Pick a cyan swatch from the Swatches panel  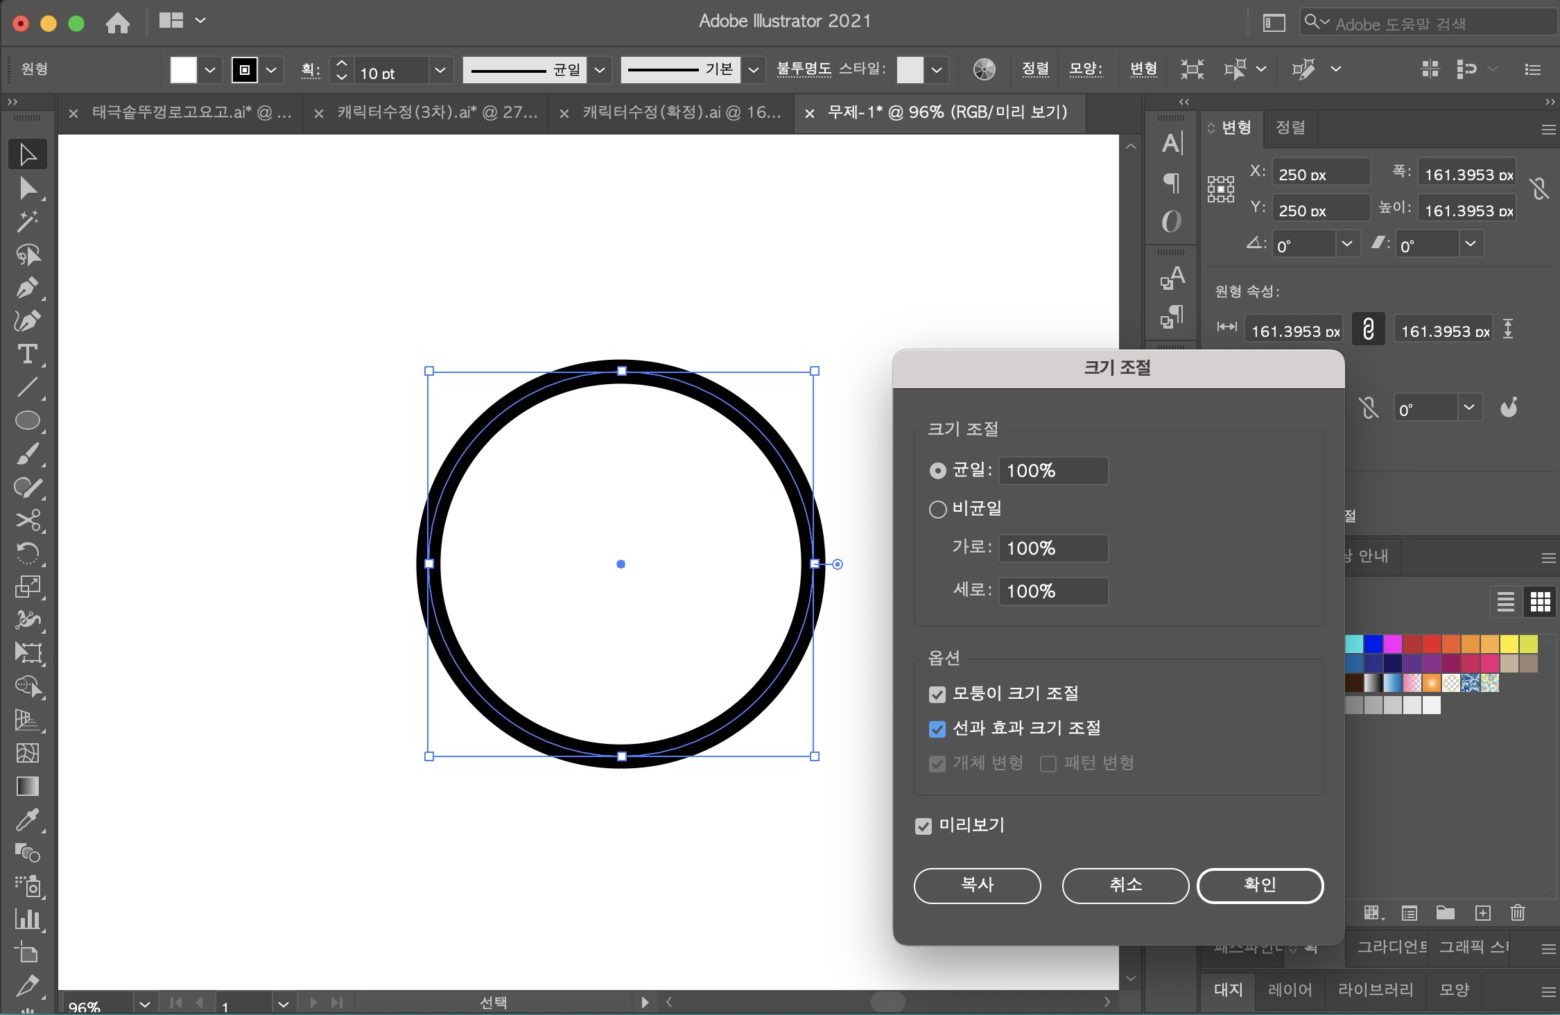[1353, 643]
